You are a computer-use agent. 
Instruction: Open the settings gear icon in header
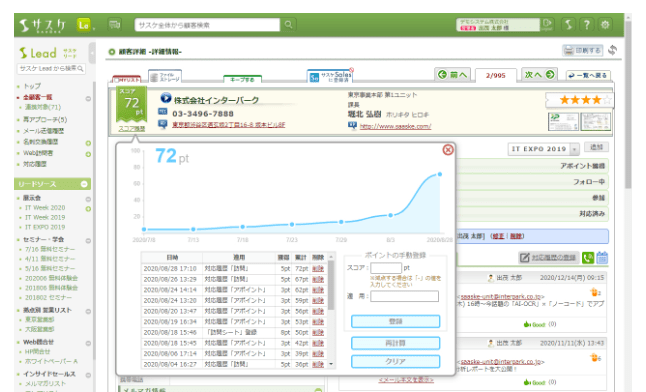[605, 25]
